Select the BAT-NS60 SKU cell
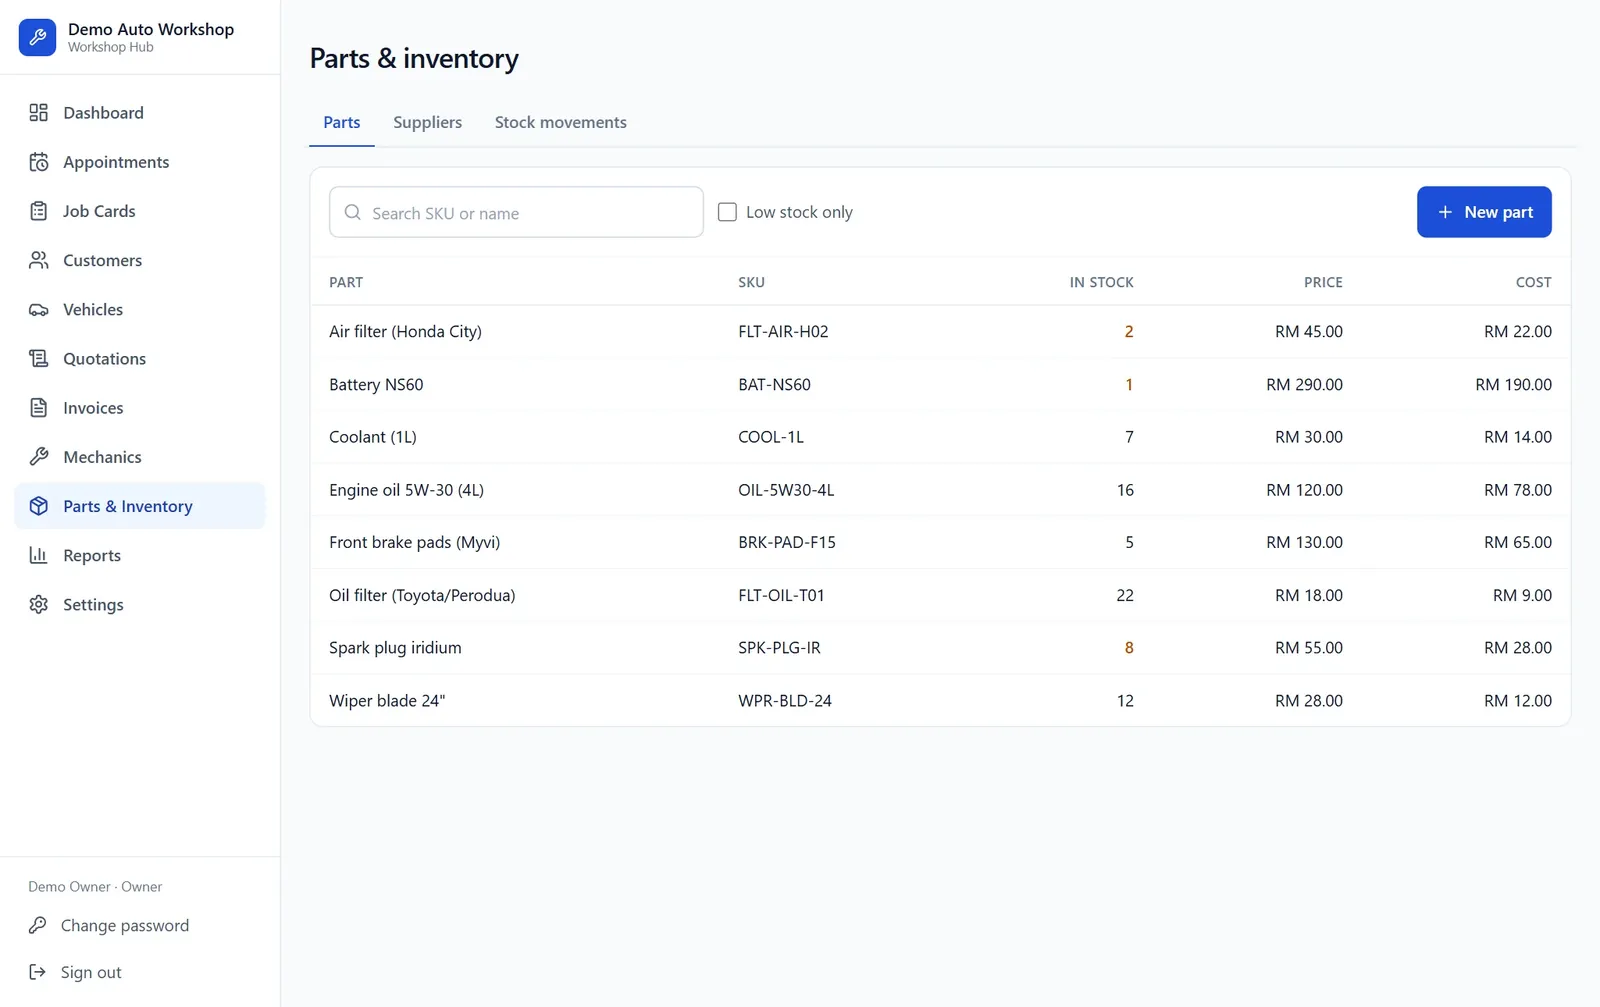Screen dimensions: 1600x1007 point(774,384)
